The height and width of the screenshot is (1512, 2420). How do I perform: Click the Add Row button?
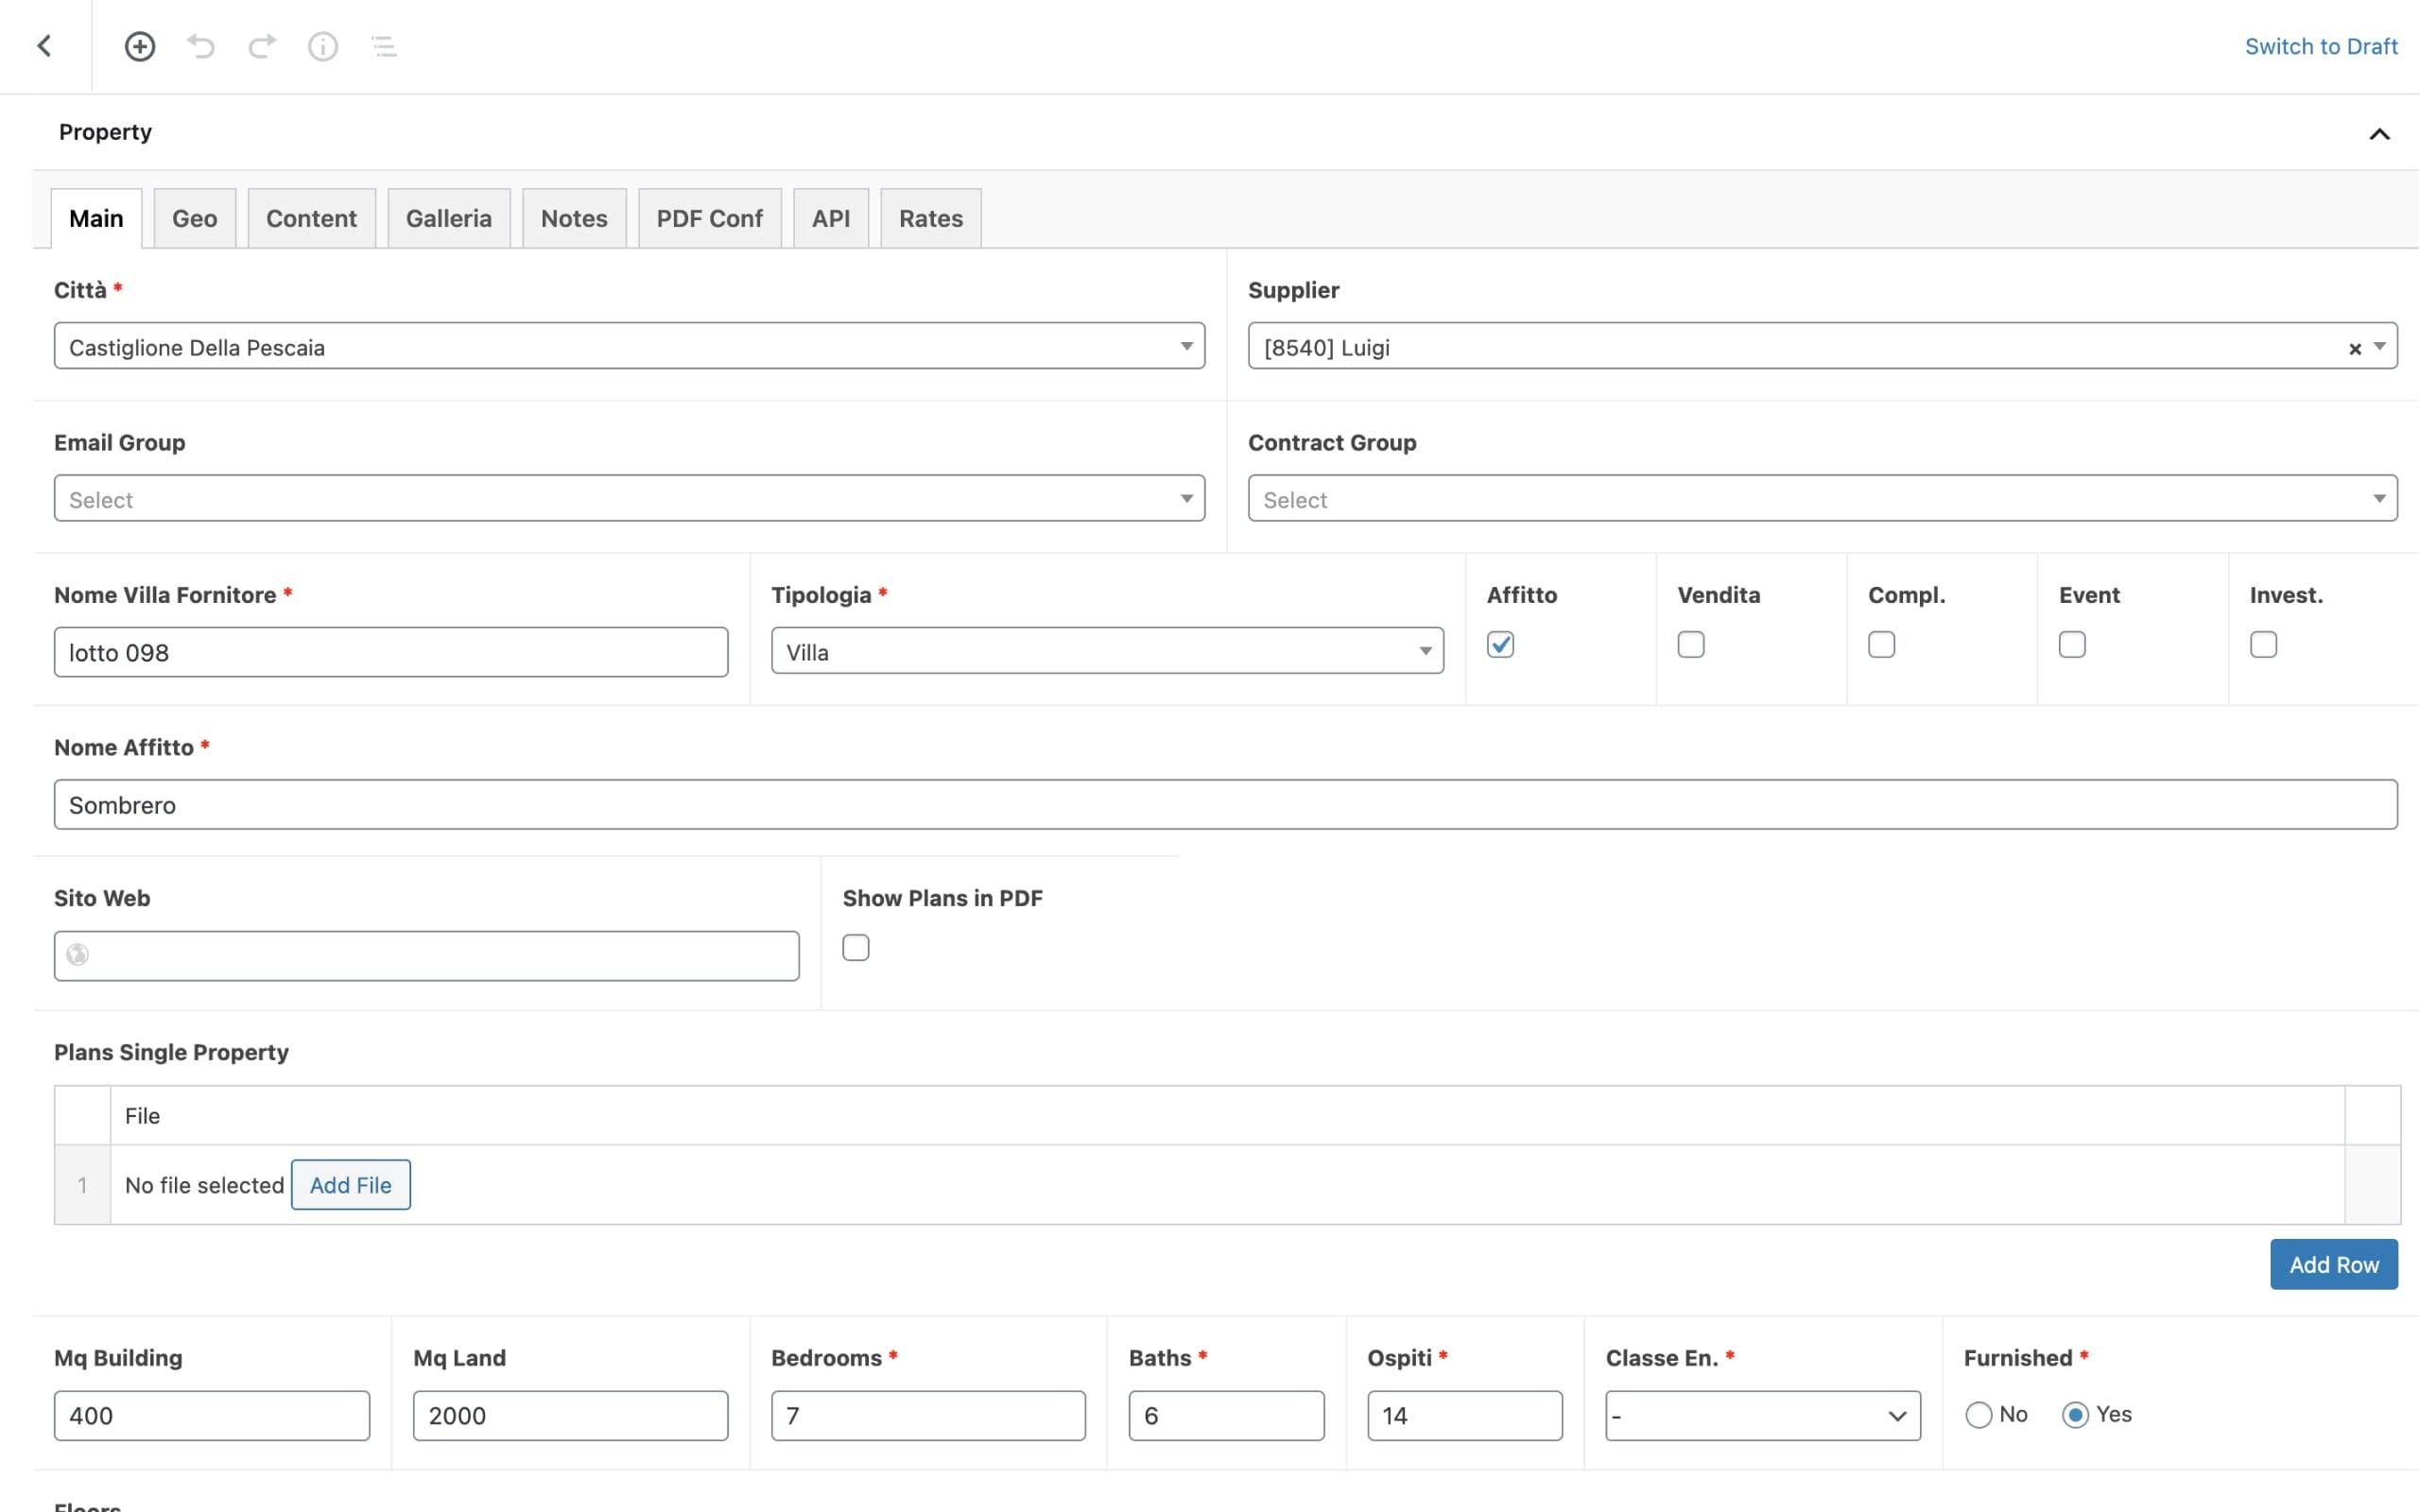2333,1264
